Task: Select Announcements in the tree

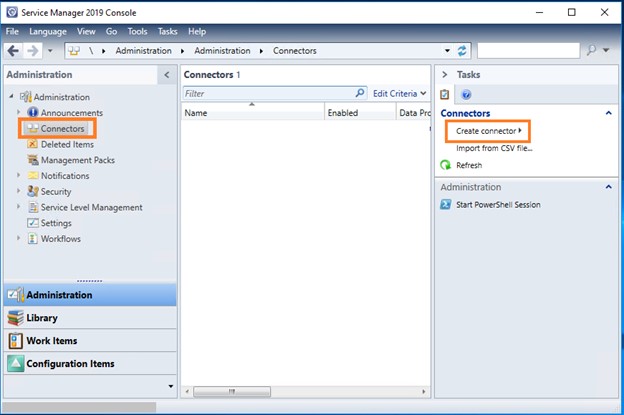Action: (72, 113)
